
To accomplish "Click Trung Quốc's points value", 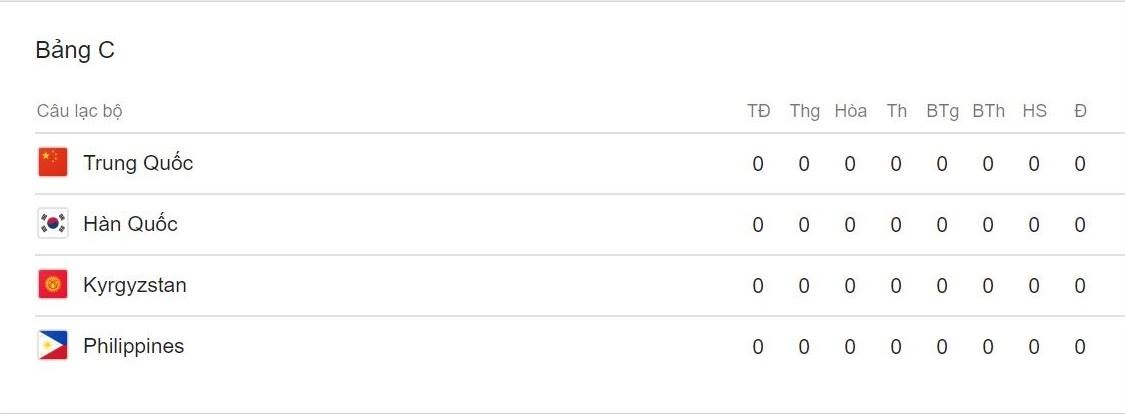I will click(1080, 164).
